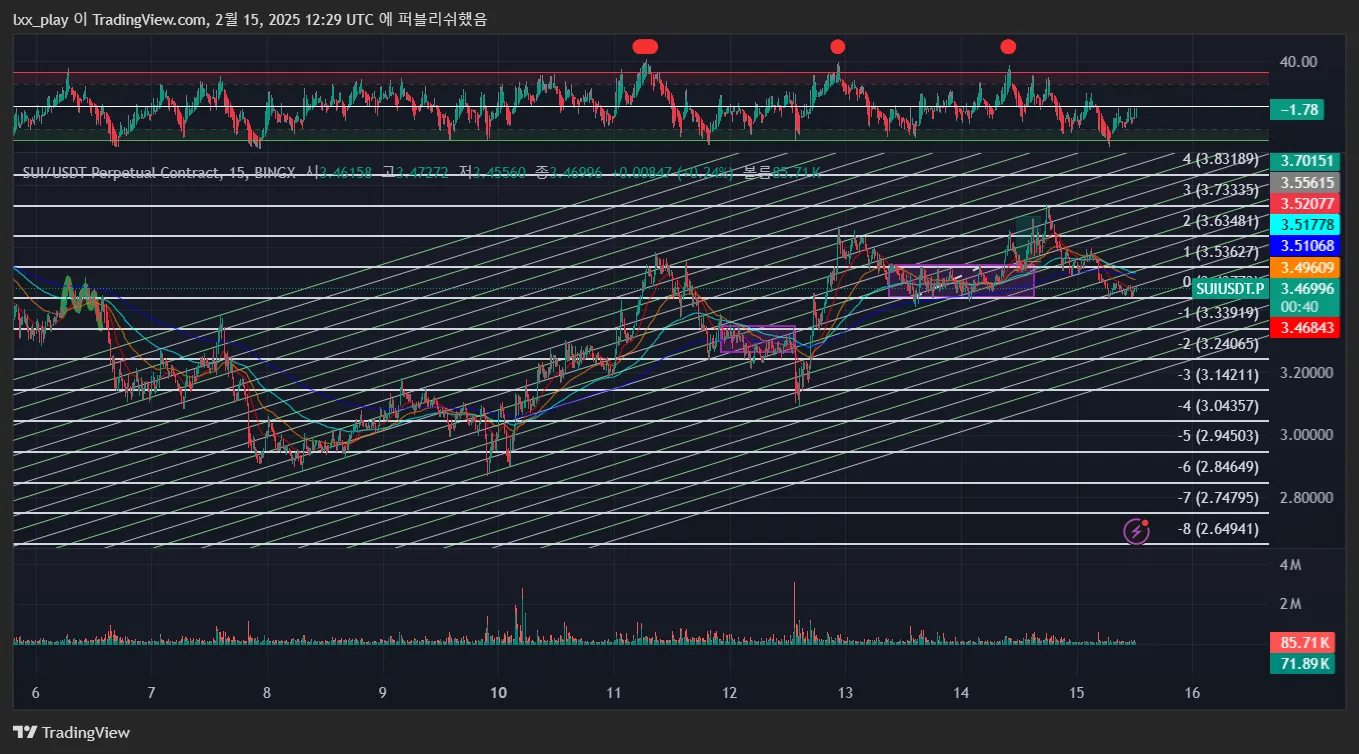The height and width of the screenshot is (754, 1359).
Task: Click Fib level label -2 (3.24065)
Action: (1218, 344)
